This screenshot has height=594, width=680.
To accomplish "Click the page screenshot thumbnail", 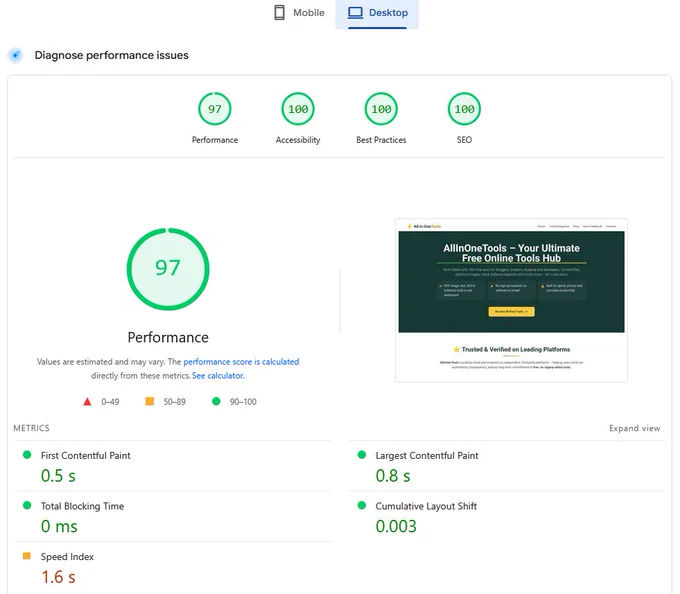I will (511, 300).
